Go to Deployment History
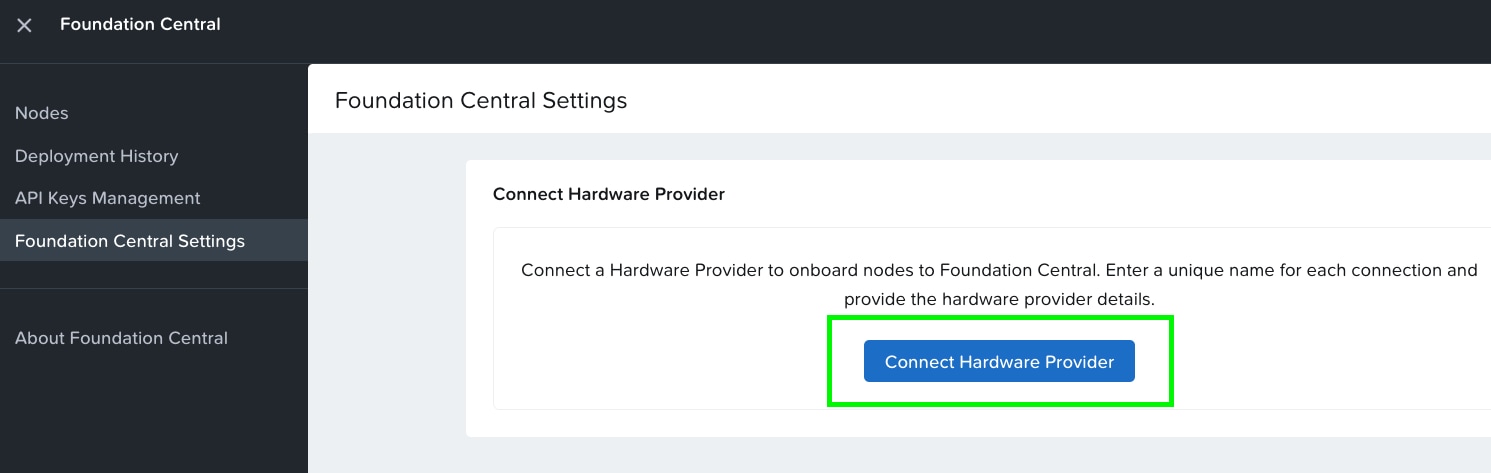This screenshot has width=1491, height=473. click(x=97, y=156)
